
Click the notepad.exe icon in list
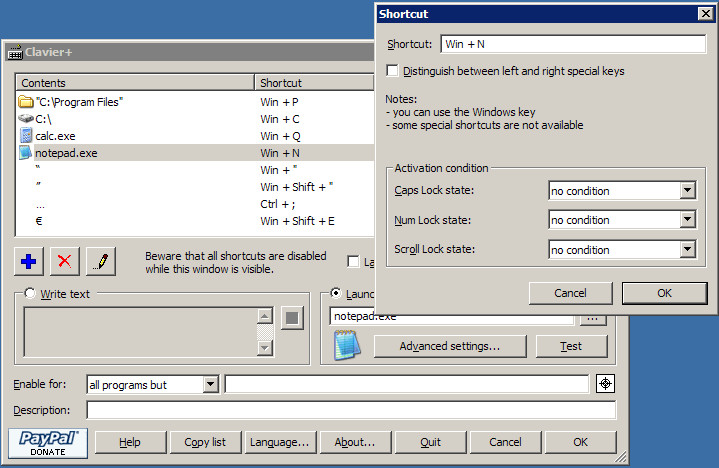(x=26, y=153)
